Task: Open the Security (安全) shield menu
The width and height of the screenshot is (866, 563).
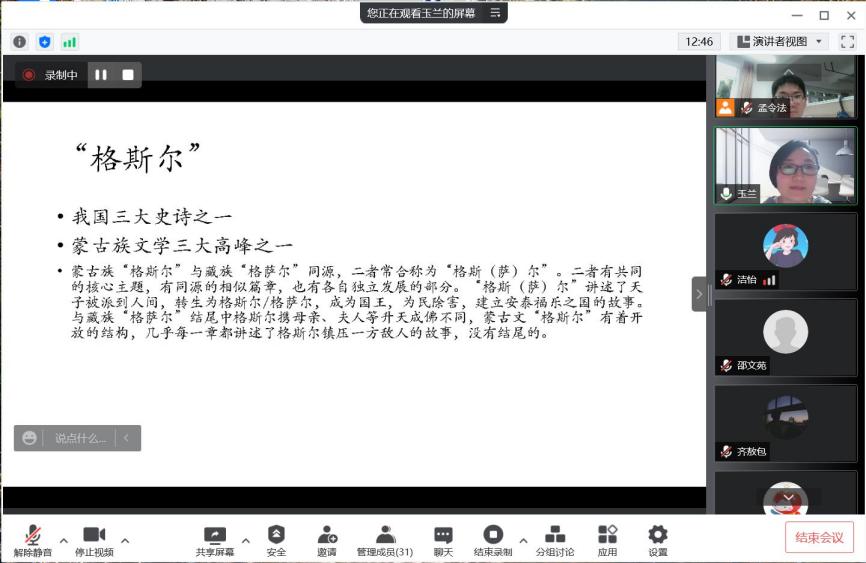Action: point(276,540)
